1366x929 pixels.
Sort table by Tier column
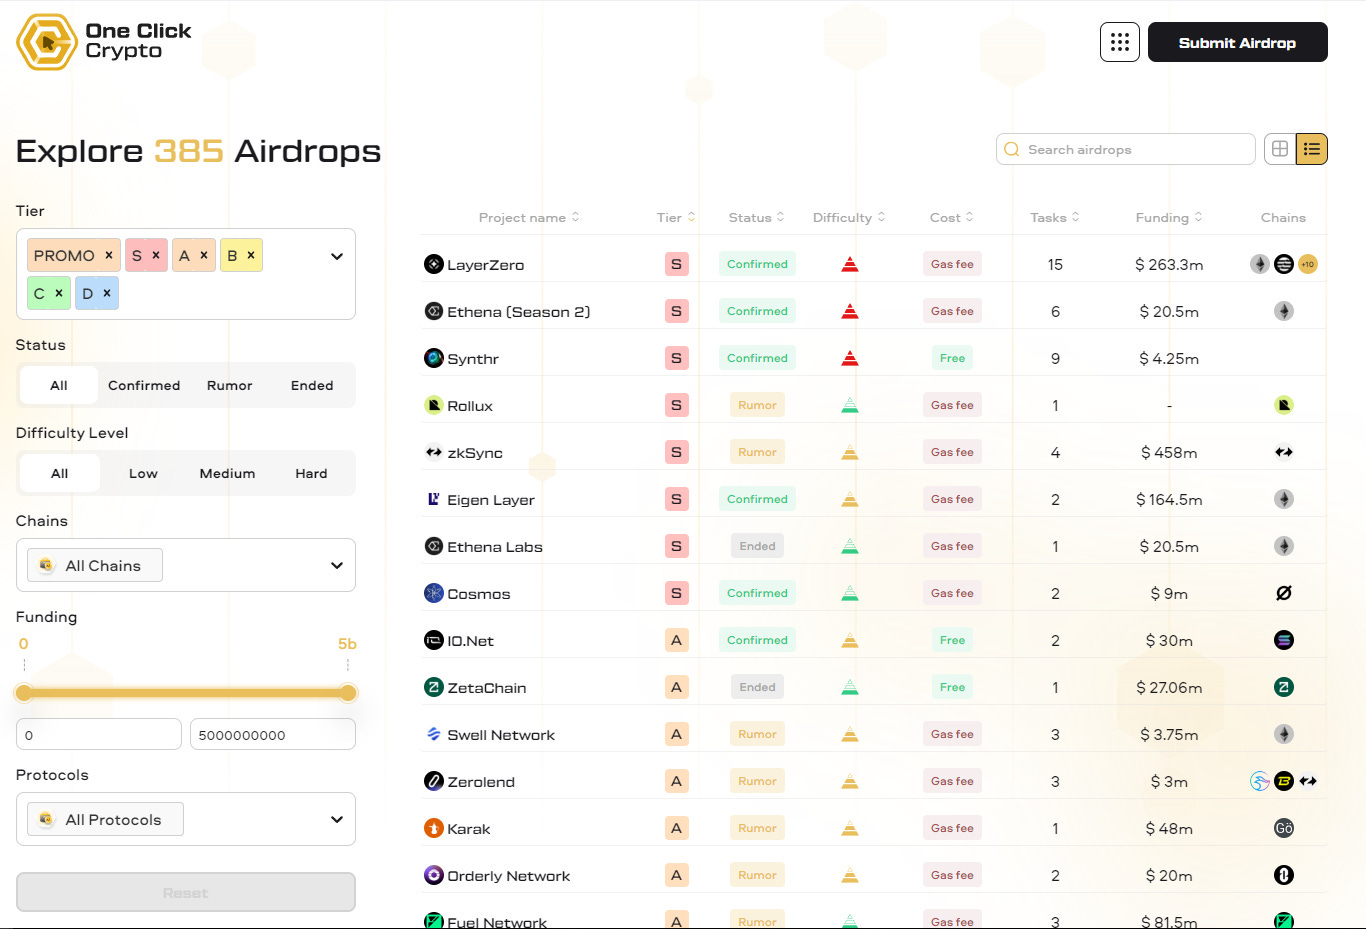pyautogui.click(x=676, y=217)
